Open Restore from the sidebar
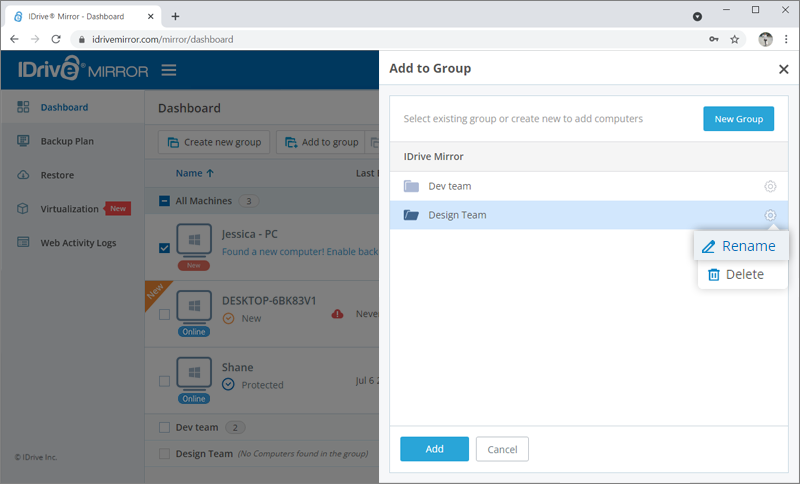The image size is (800, 484). pyautogui.click(x=57, y=175)
